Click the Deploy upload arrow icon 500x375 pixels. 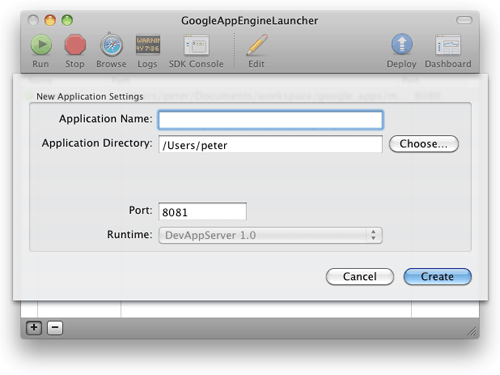[402, 44]
